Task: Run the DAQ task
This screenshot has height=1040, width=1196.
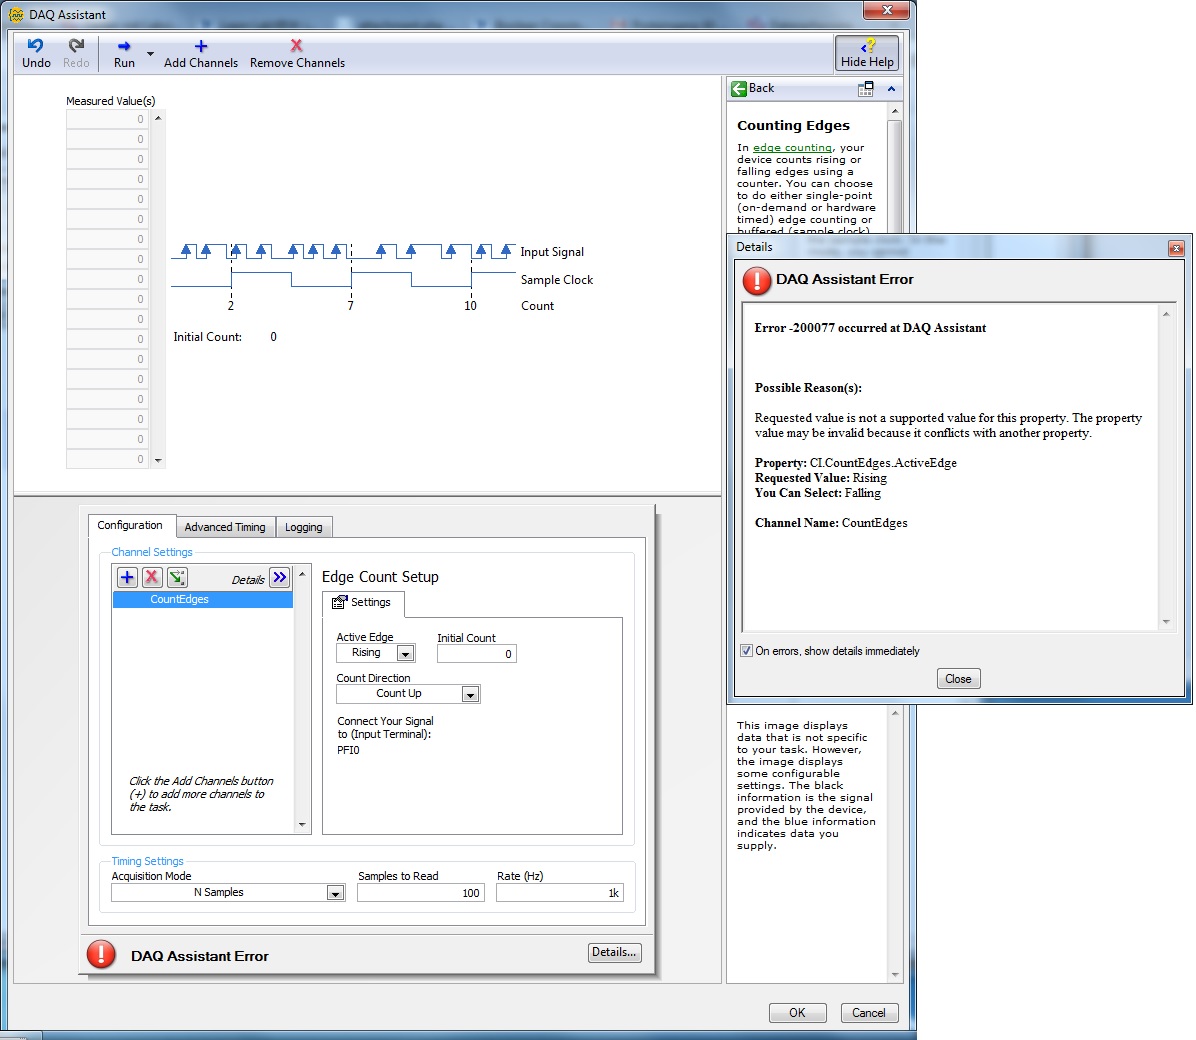Action: 124,53
